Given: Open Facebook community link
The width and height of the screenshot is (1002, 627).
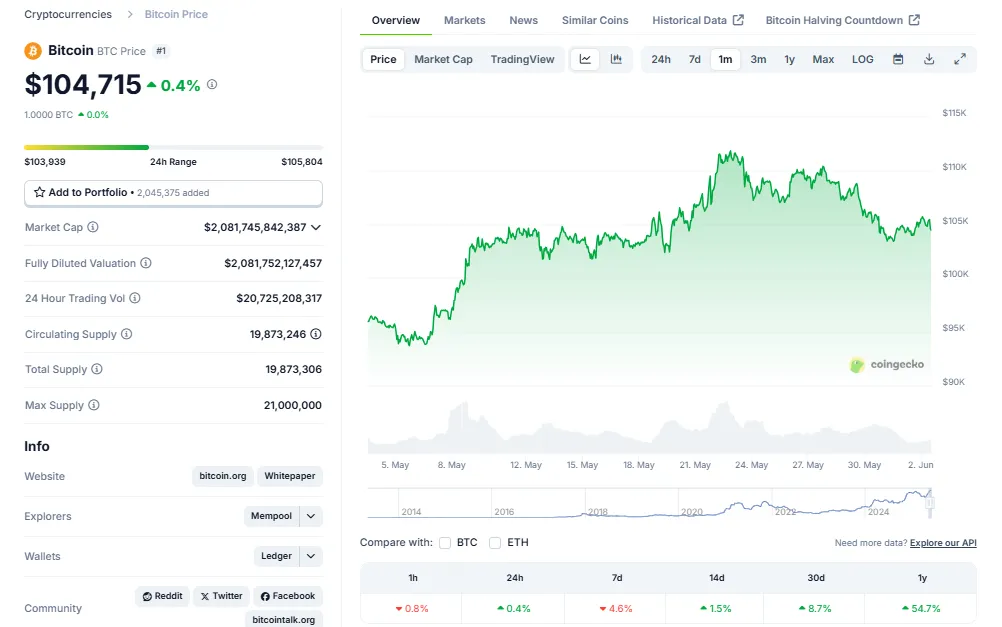Looking at the screenshot, I should (288, 596).
